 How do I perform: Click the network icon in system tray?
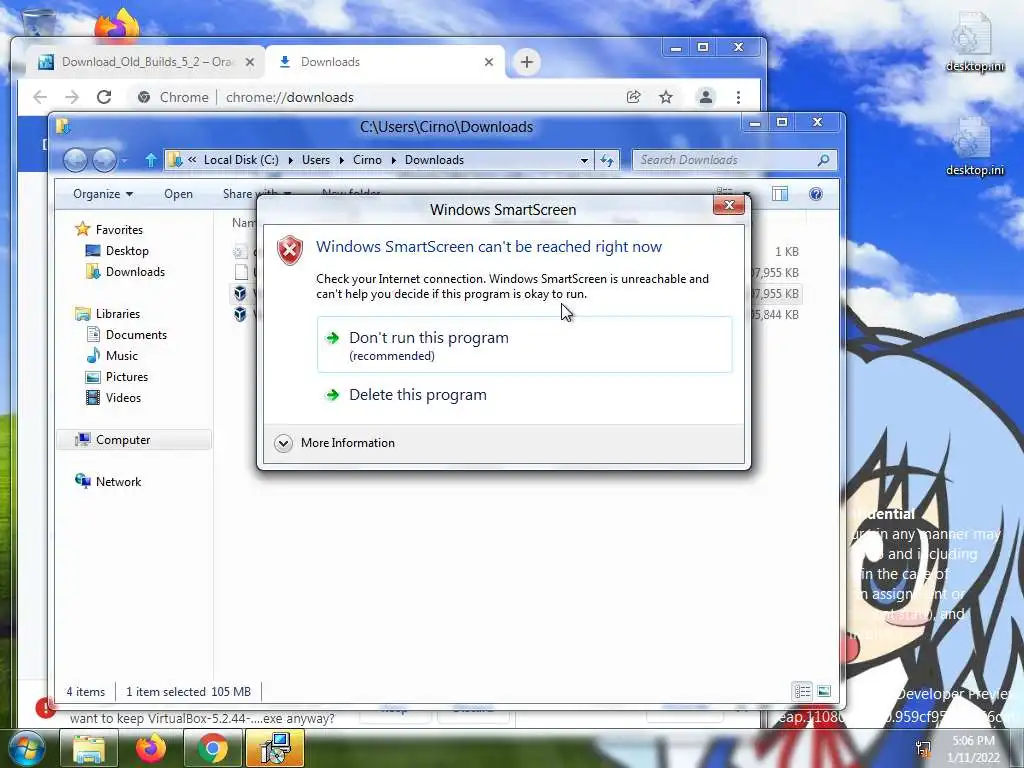[x=924, y=748]
